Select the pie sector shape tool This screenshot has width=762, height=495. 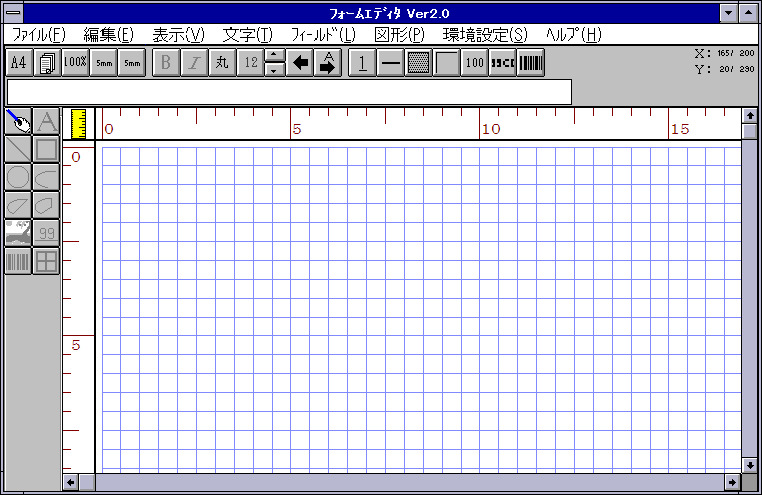18,205
